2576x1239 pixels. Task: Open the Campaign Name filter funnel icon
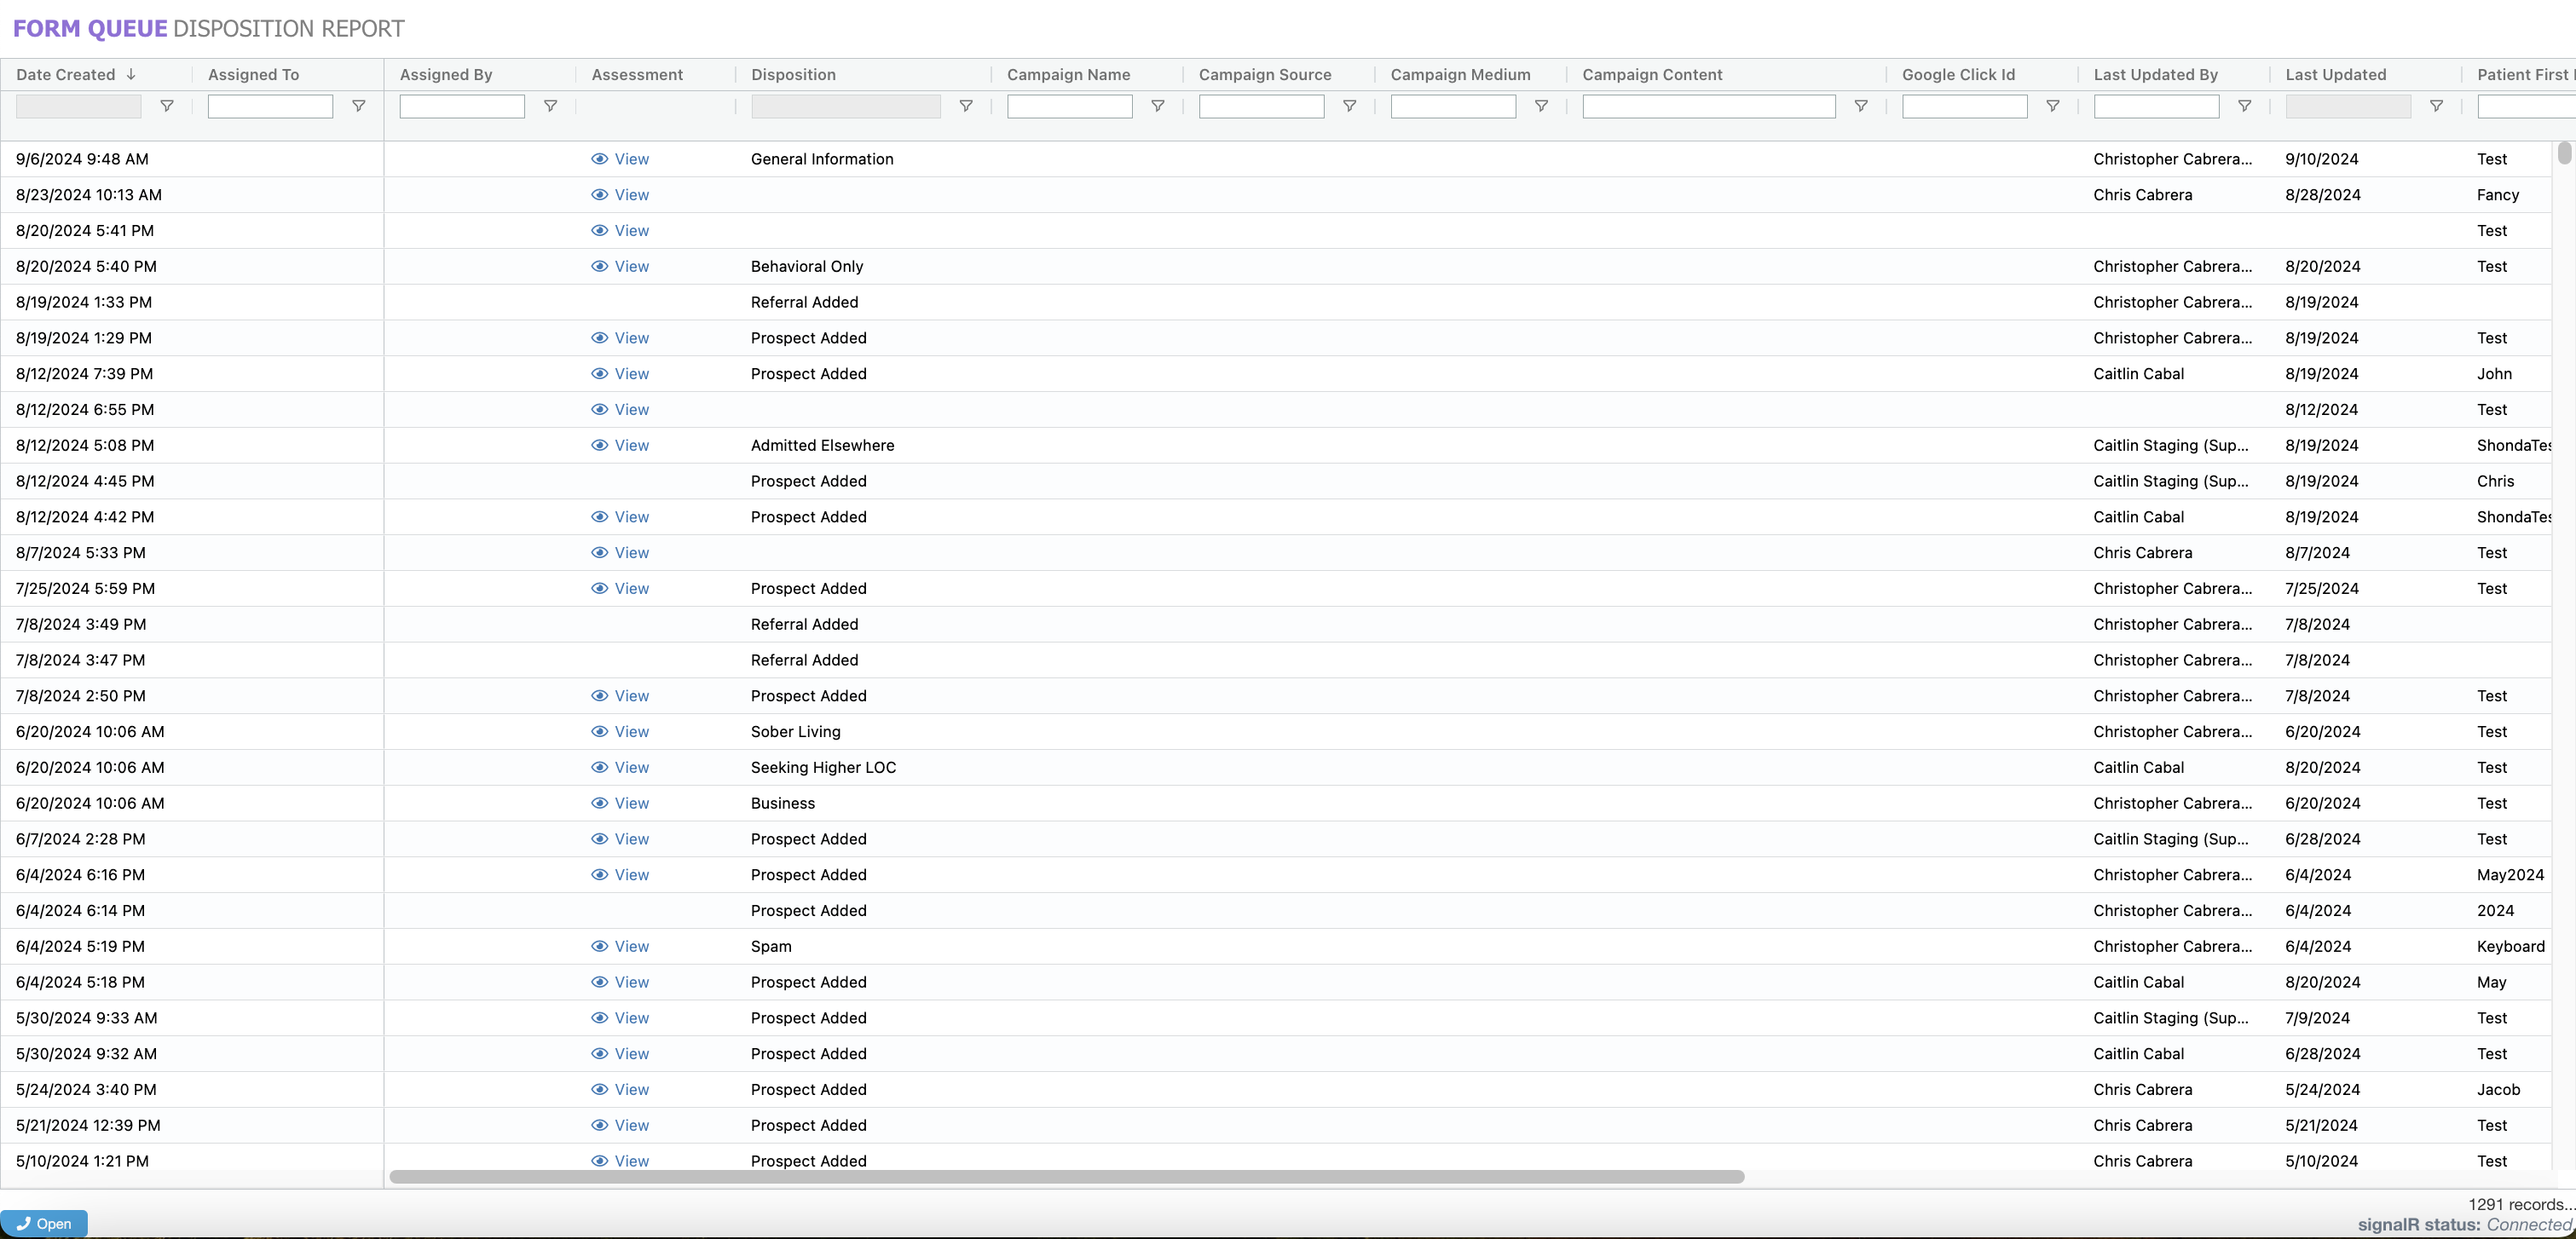pos(1157,106)
